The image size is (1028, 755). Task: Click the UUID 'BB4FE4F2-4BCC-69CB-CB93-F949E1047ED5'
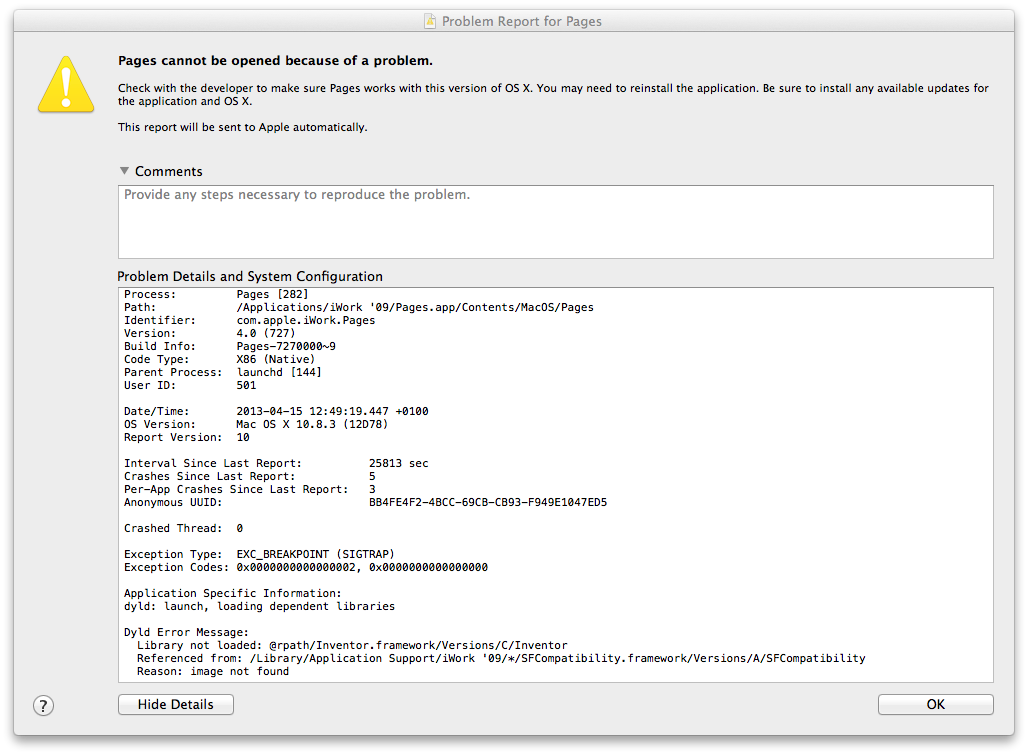coord(488,503)
